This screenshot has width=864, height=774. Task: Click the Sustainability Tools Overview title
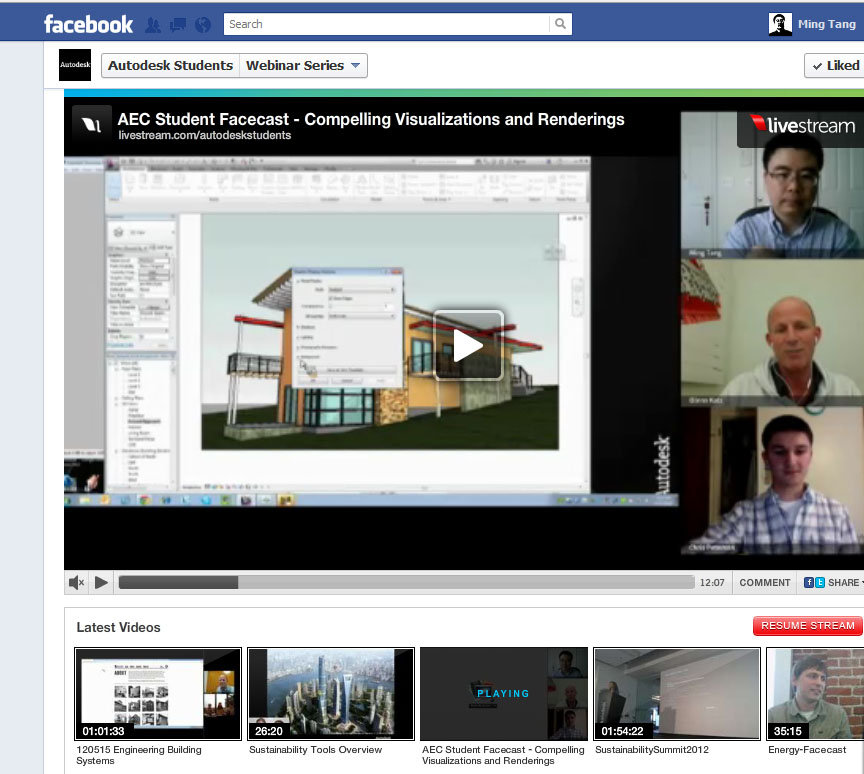point(315,750)
